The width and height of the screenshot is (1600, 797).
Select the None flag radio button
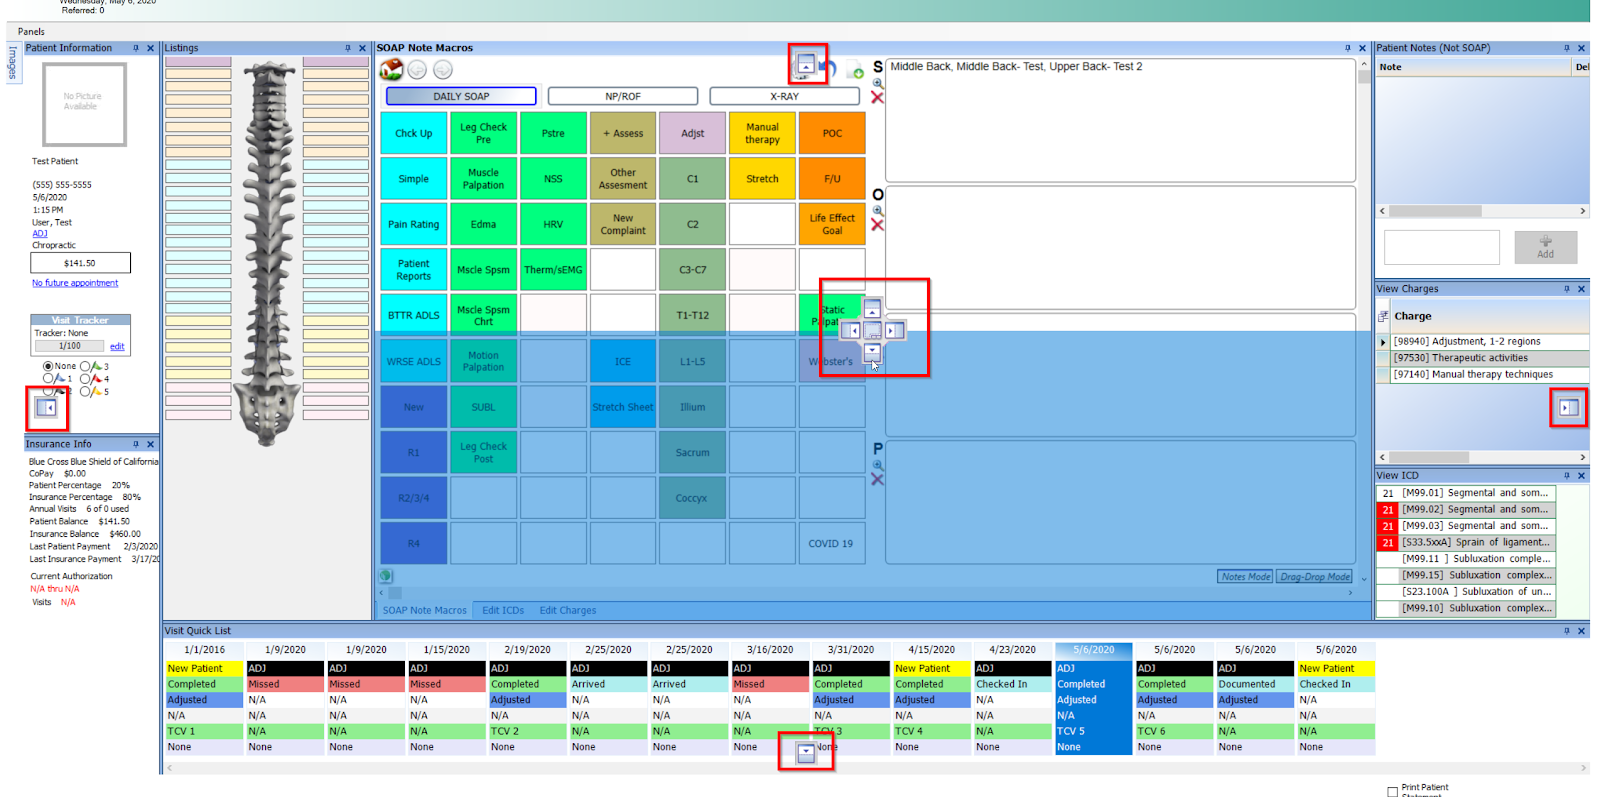(x=48, y=366)
